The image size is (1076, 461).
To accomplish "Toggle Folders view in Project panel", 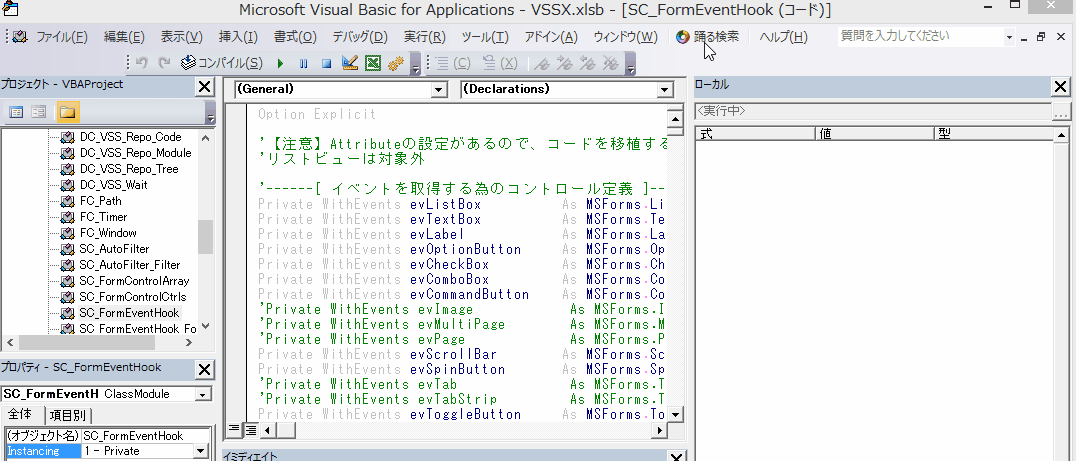I will coord(67,112).
